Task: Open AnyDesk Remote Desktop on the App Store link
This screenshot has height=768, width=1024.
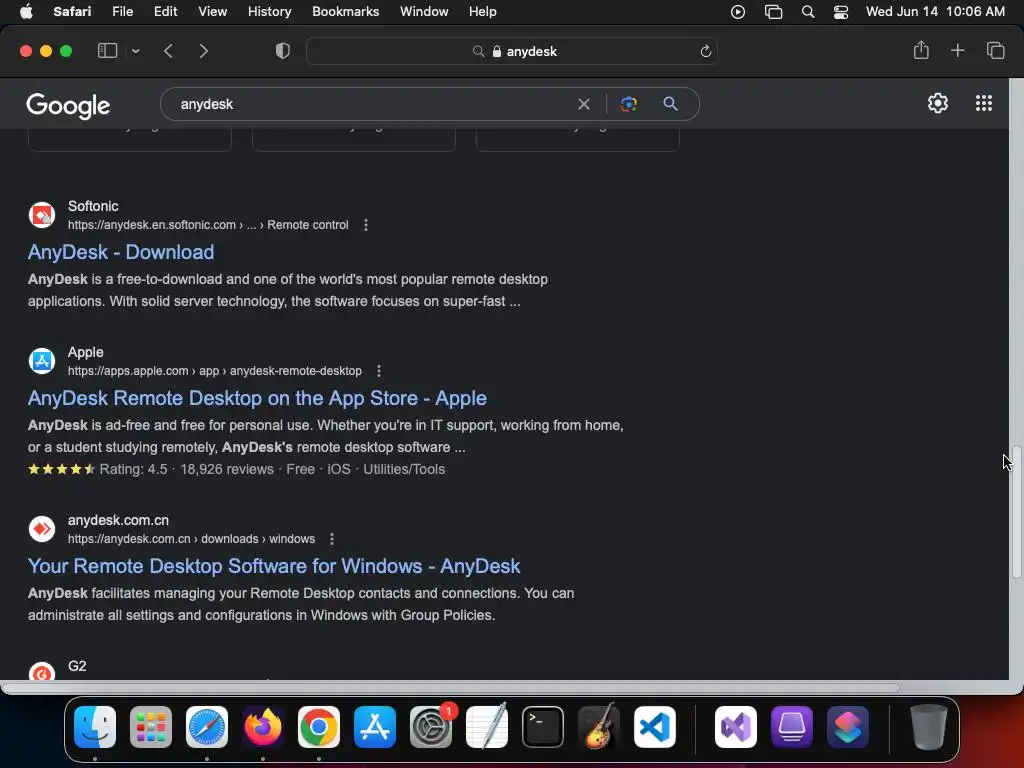Action: point(257,398)
